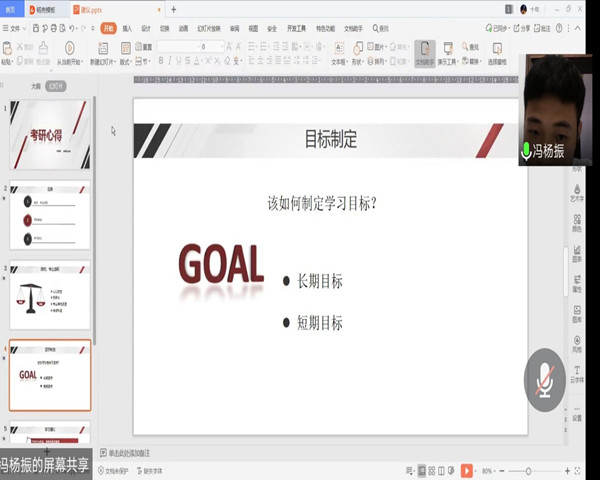This screenshot has width=600, height=480.
Task: Select the Slides pill in thumbnail panel
Action: pos(56,86)
